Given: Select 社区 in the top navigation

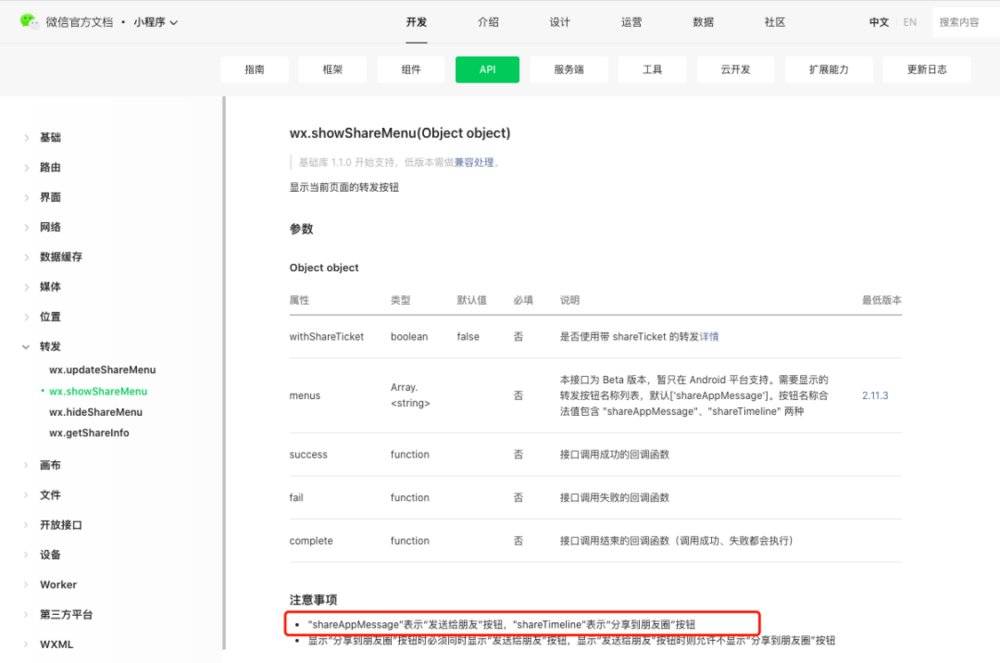Looking at the screenshot, I should coord(773,21).
